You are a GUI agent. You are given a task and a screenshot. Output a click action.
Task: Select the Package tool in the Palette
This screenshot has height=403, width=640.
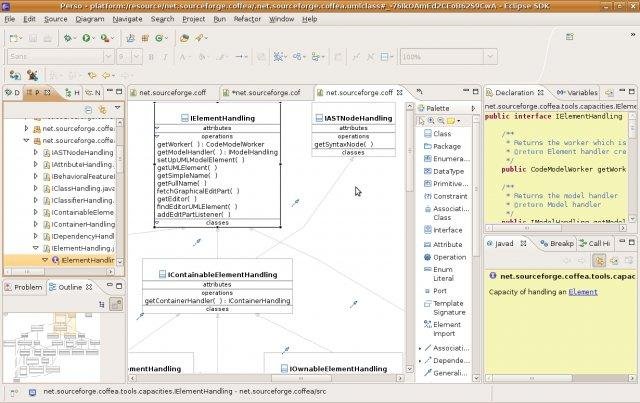tap(446, 146)
